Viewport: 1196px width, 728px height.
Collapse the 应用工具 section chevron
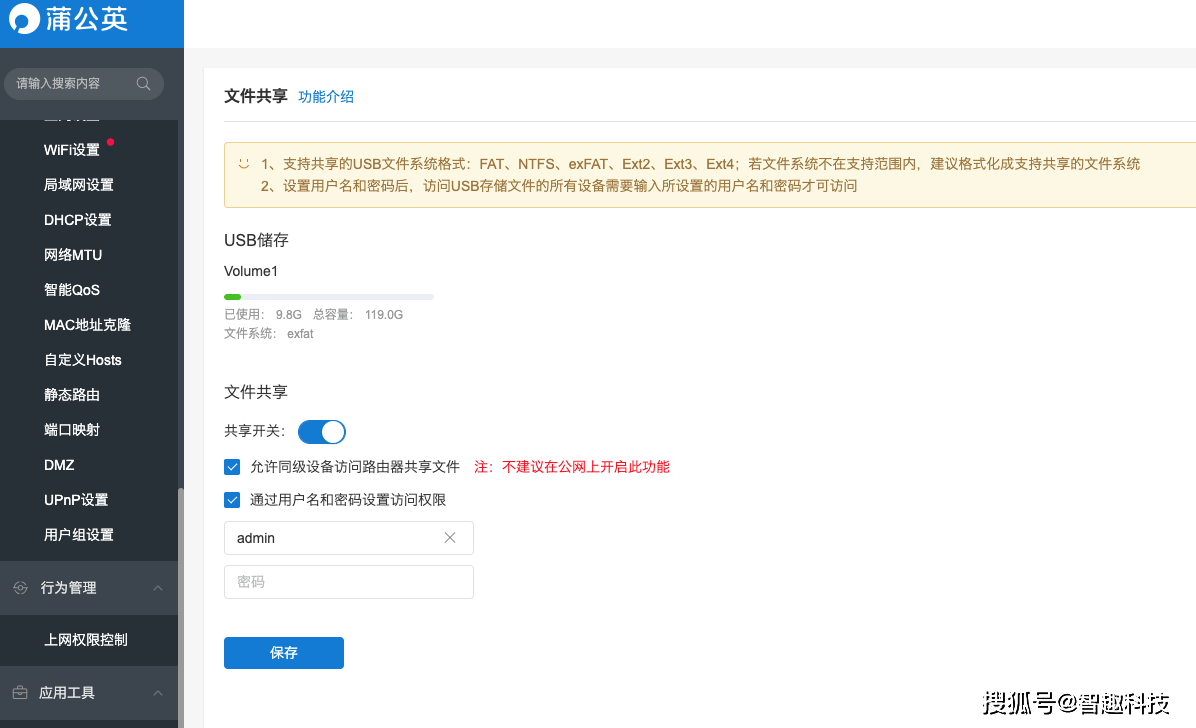click(157, 693)
